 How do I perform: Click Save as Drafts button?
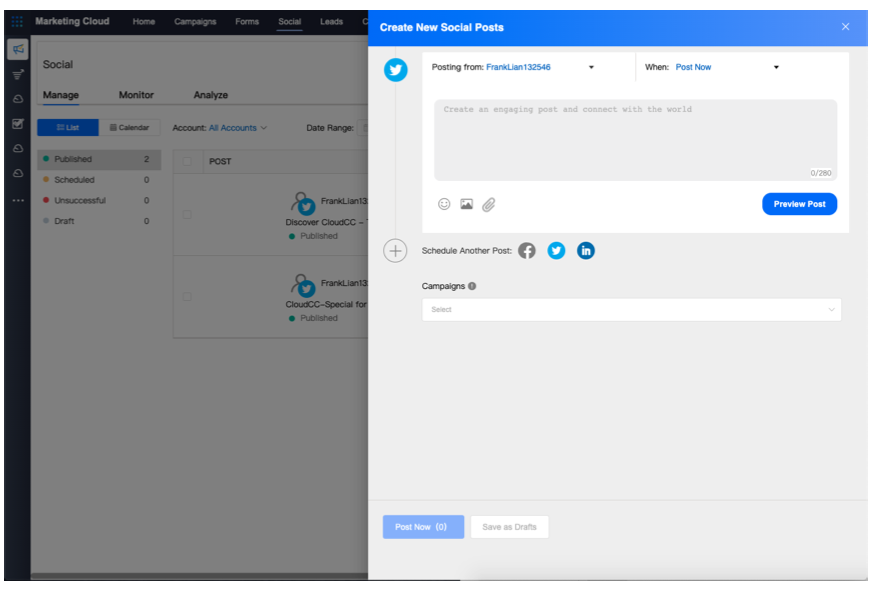[x=509, y=527]
